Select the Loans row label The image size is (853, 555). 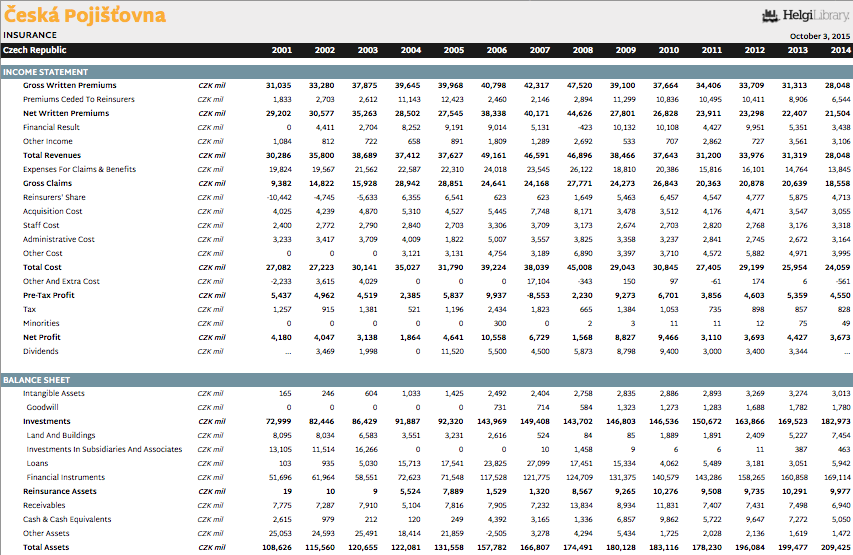[x=38, y=464]
